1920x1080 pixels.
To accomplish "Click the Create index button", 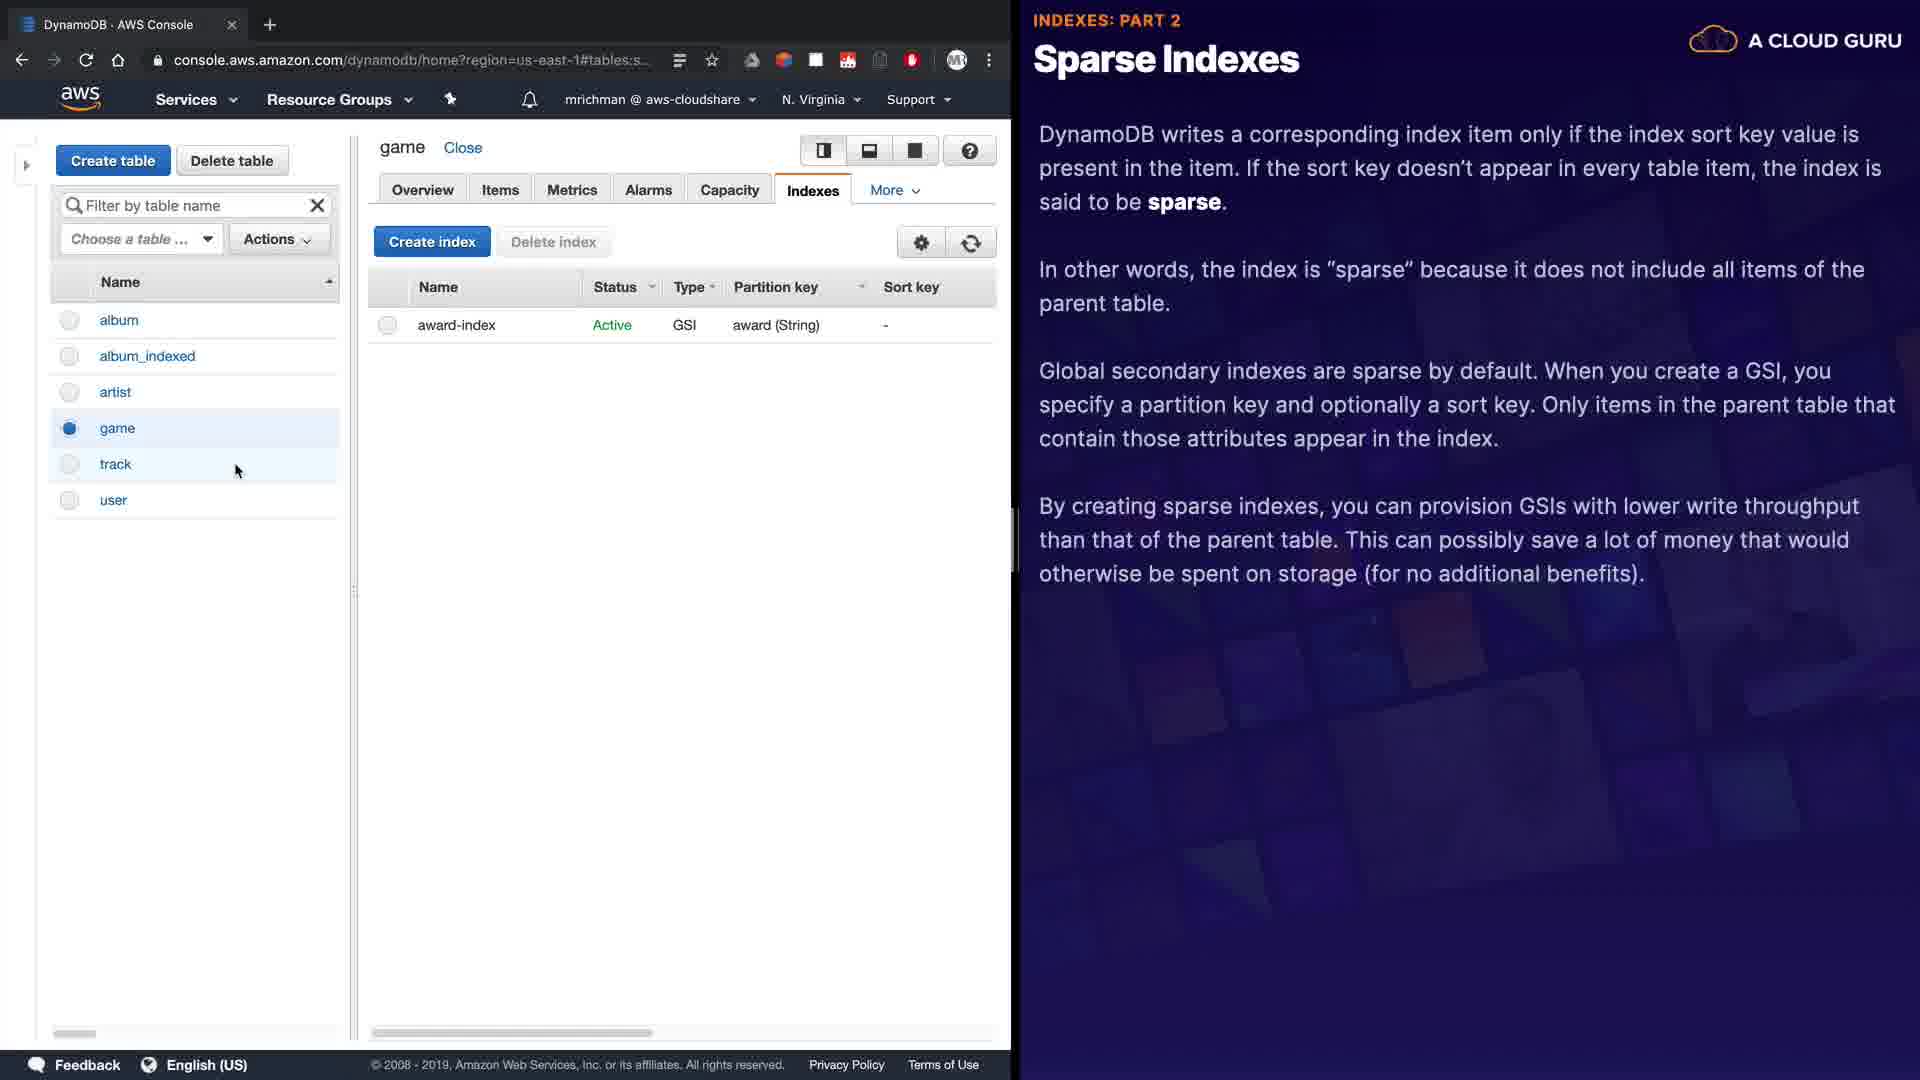I will (x=432, y=242).
